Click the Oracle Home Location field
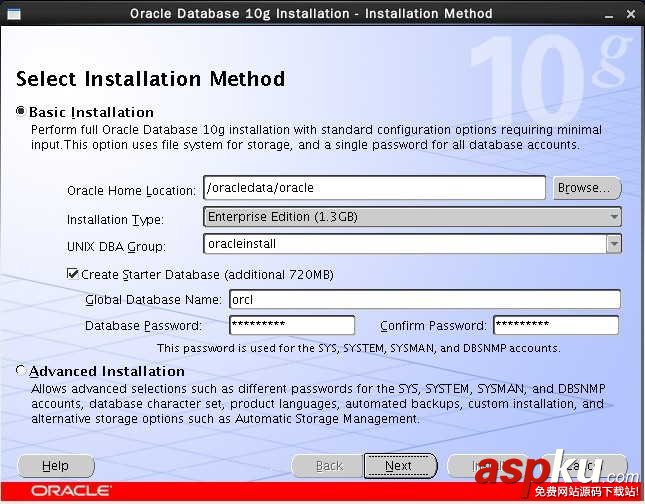The image size is (645, 504). 374,188
